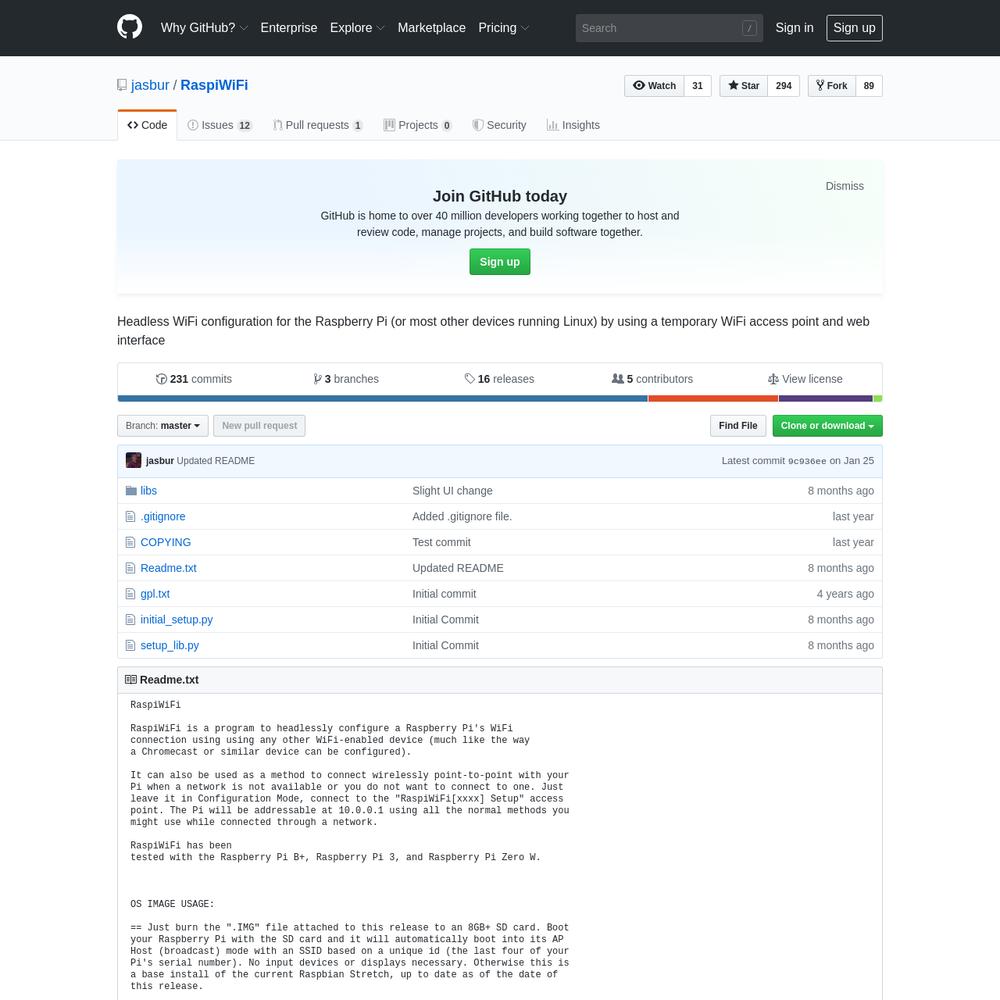Switch to the Insights tab

point(573,125)
